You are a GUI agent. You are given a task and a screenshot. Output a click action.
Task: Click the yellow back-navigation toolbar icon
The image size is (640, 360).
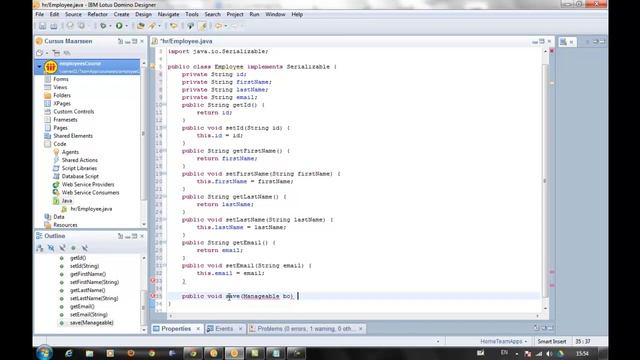click(218, 26)
